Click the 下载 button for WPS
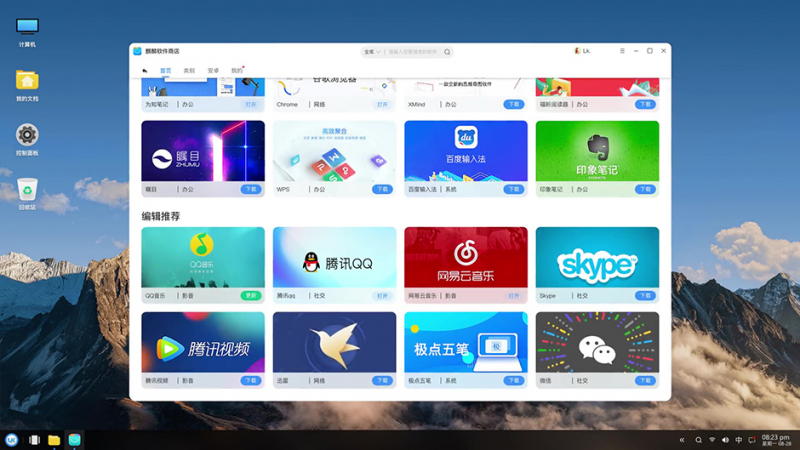This screenshot has width=800, height=450. coord(382,189)
